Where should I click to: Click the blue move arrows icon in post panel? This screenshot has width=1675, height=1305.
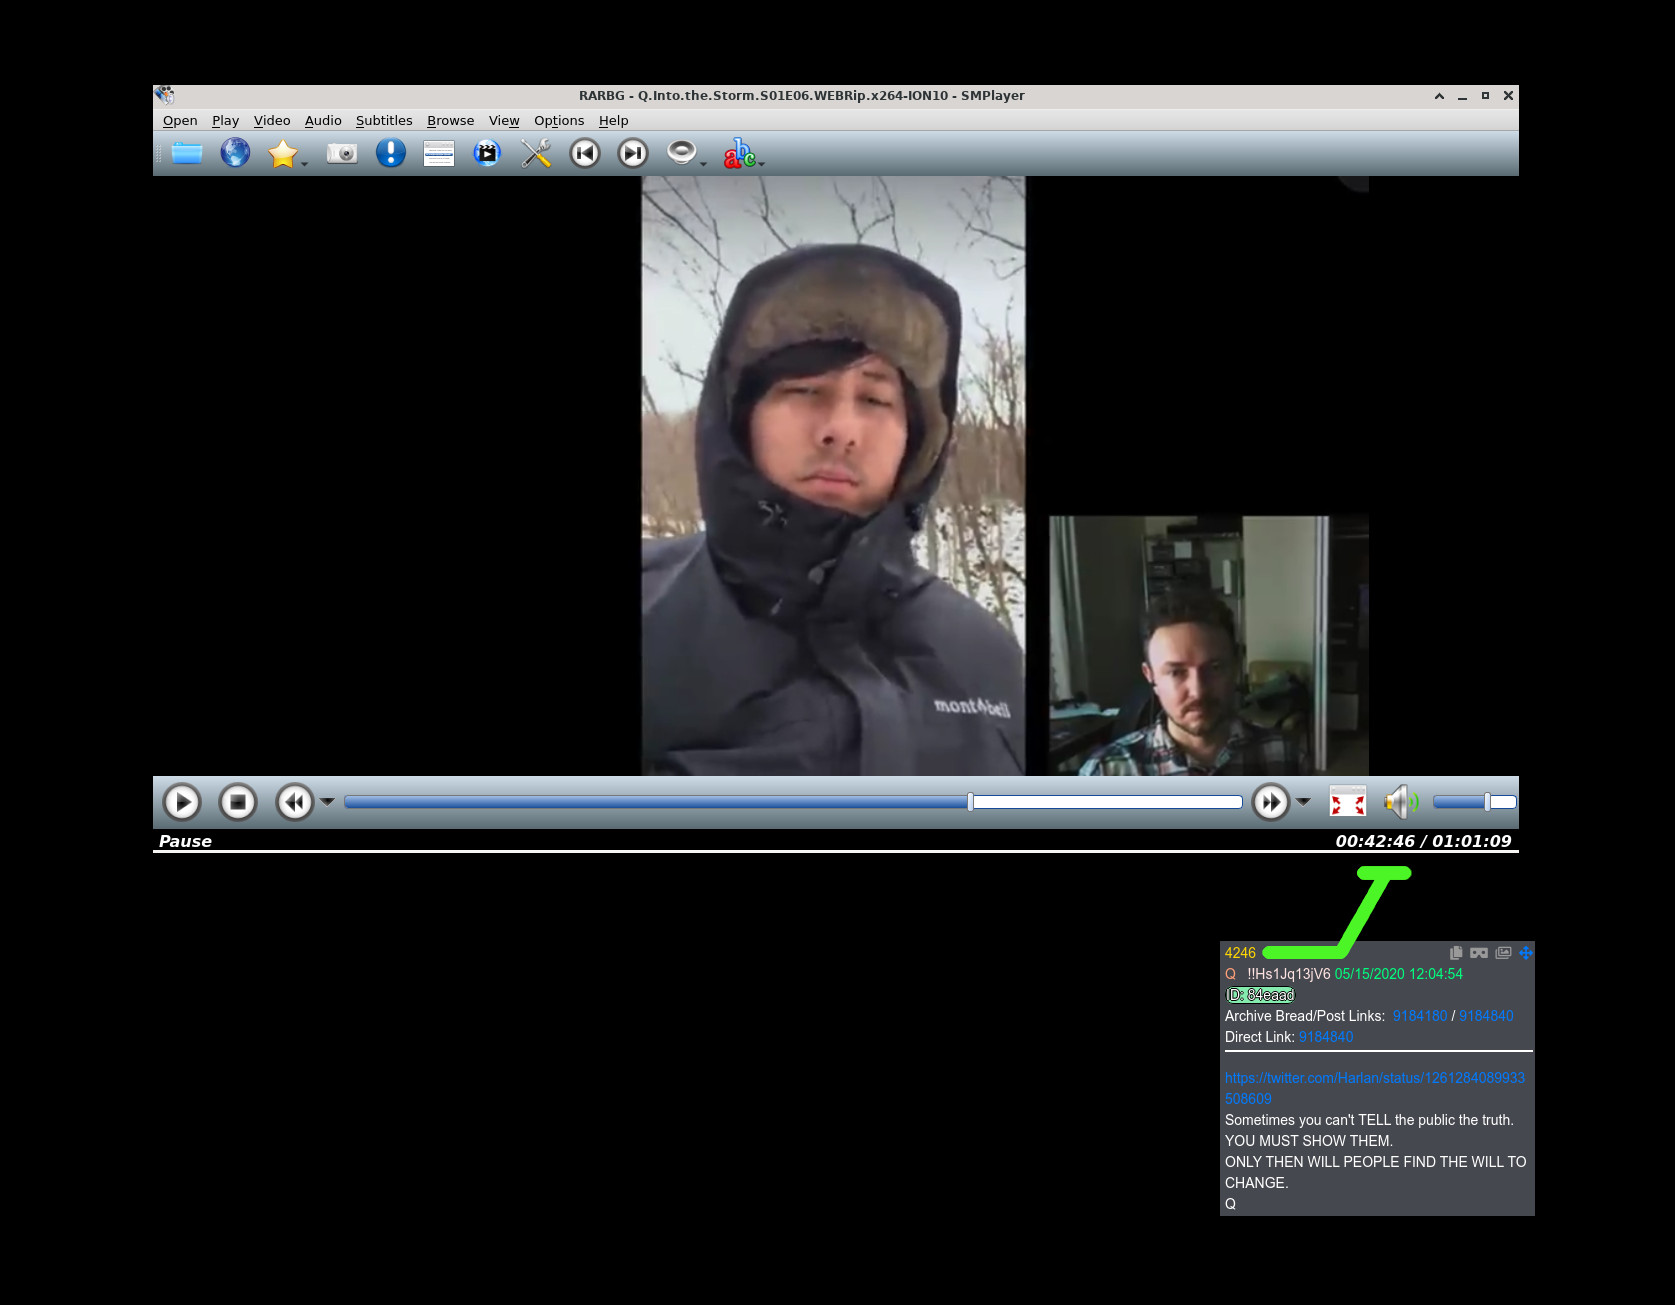(1526, 953)
